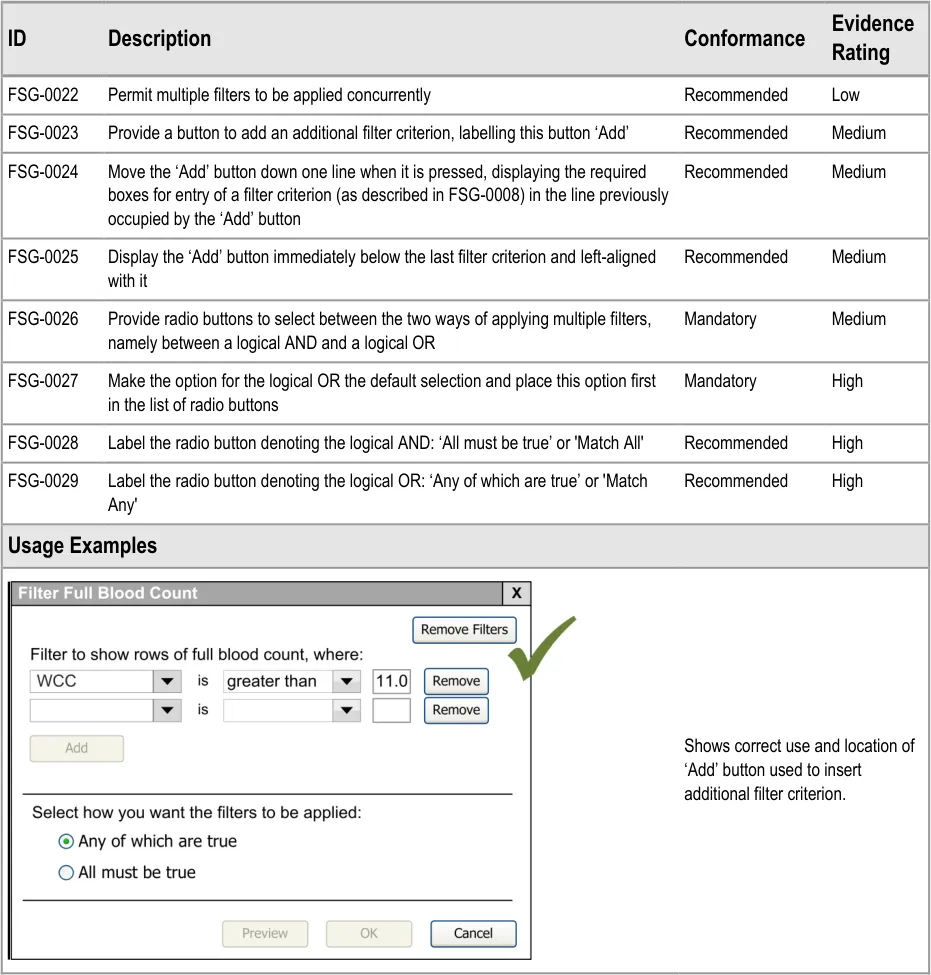Click the value field containing 11.0
Viewport: 931px width, 975px height.
[x=391, y=682]
